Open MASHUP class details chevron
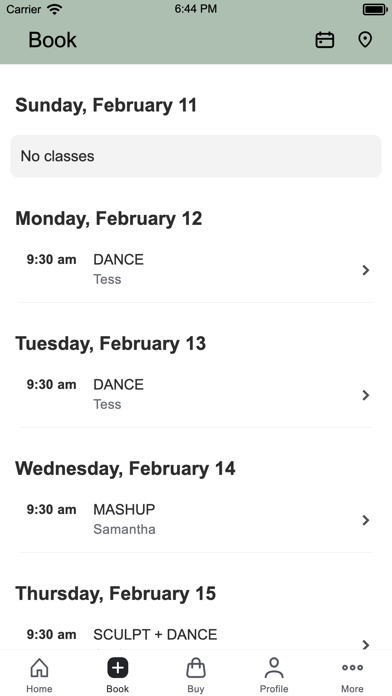This screenshot has width=392, height=696. pyautogui.click(x=365, y=520)
